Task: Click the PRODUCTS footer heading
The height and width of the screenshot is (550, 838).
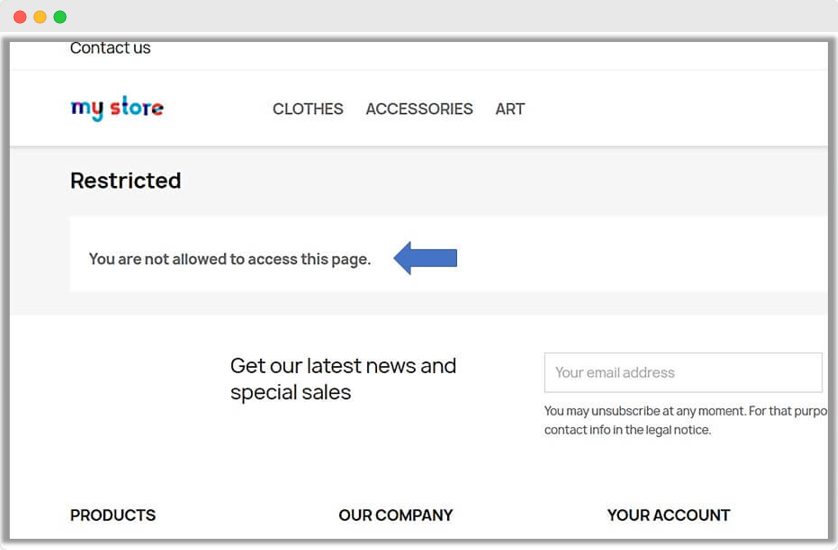Action: pos(113,515)
